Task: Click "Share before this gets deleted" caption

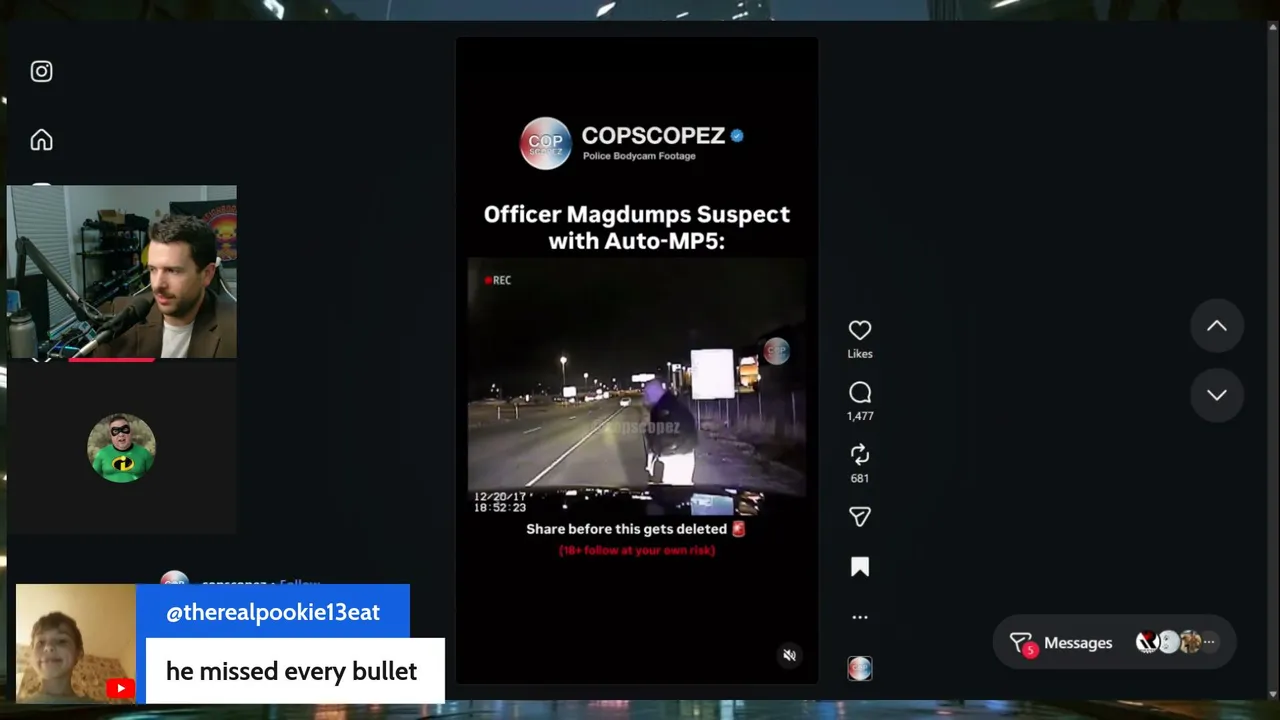Action: pyautogui.click(x=627, y=529)
